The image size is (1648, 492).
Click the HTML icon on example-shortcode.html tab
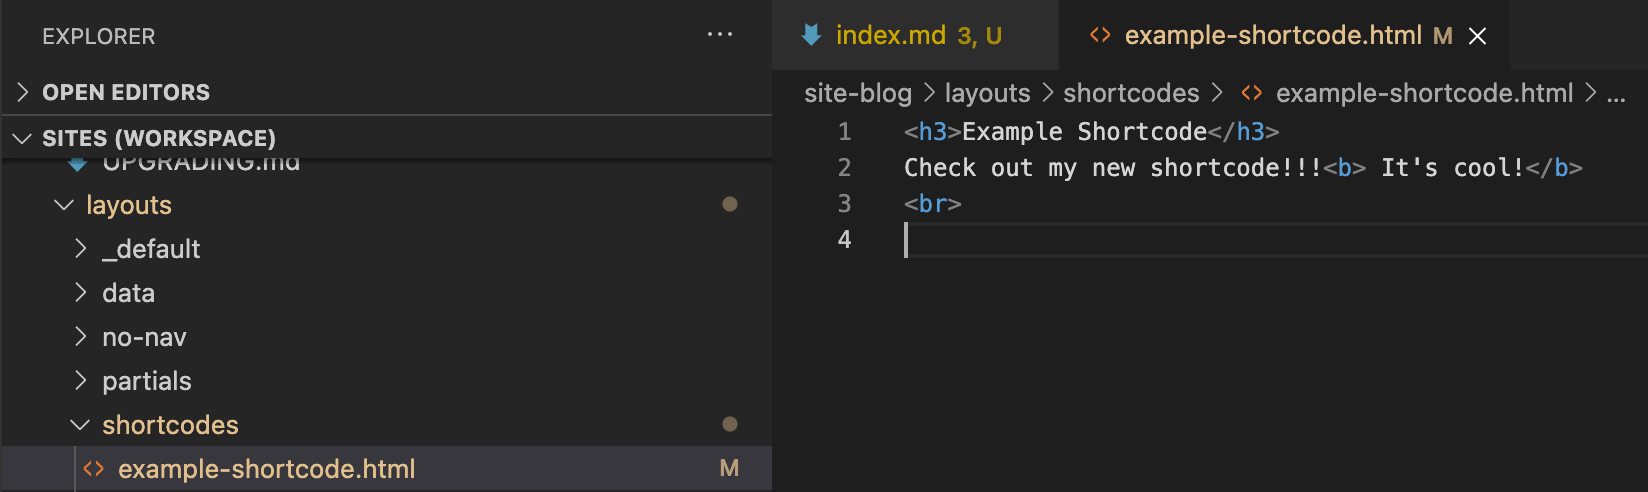pos(1100,35)
